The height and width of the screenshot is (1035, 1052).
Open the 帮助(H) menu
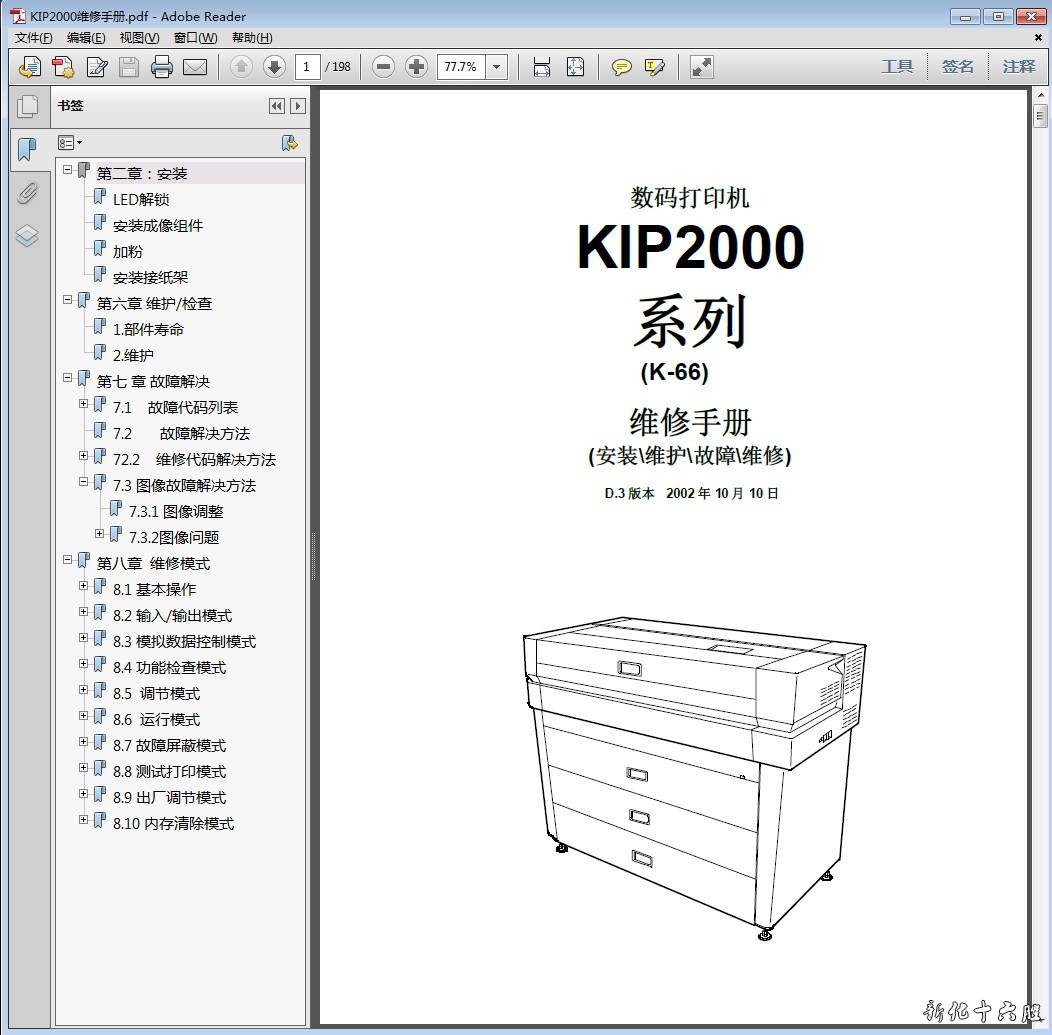click(252, 38)
